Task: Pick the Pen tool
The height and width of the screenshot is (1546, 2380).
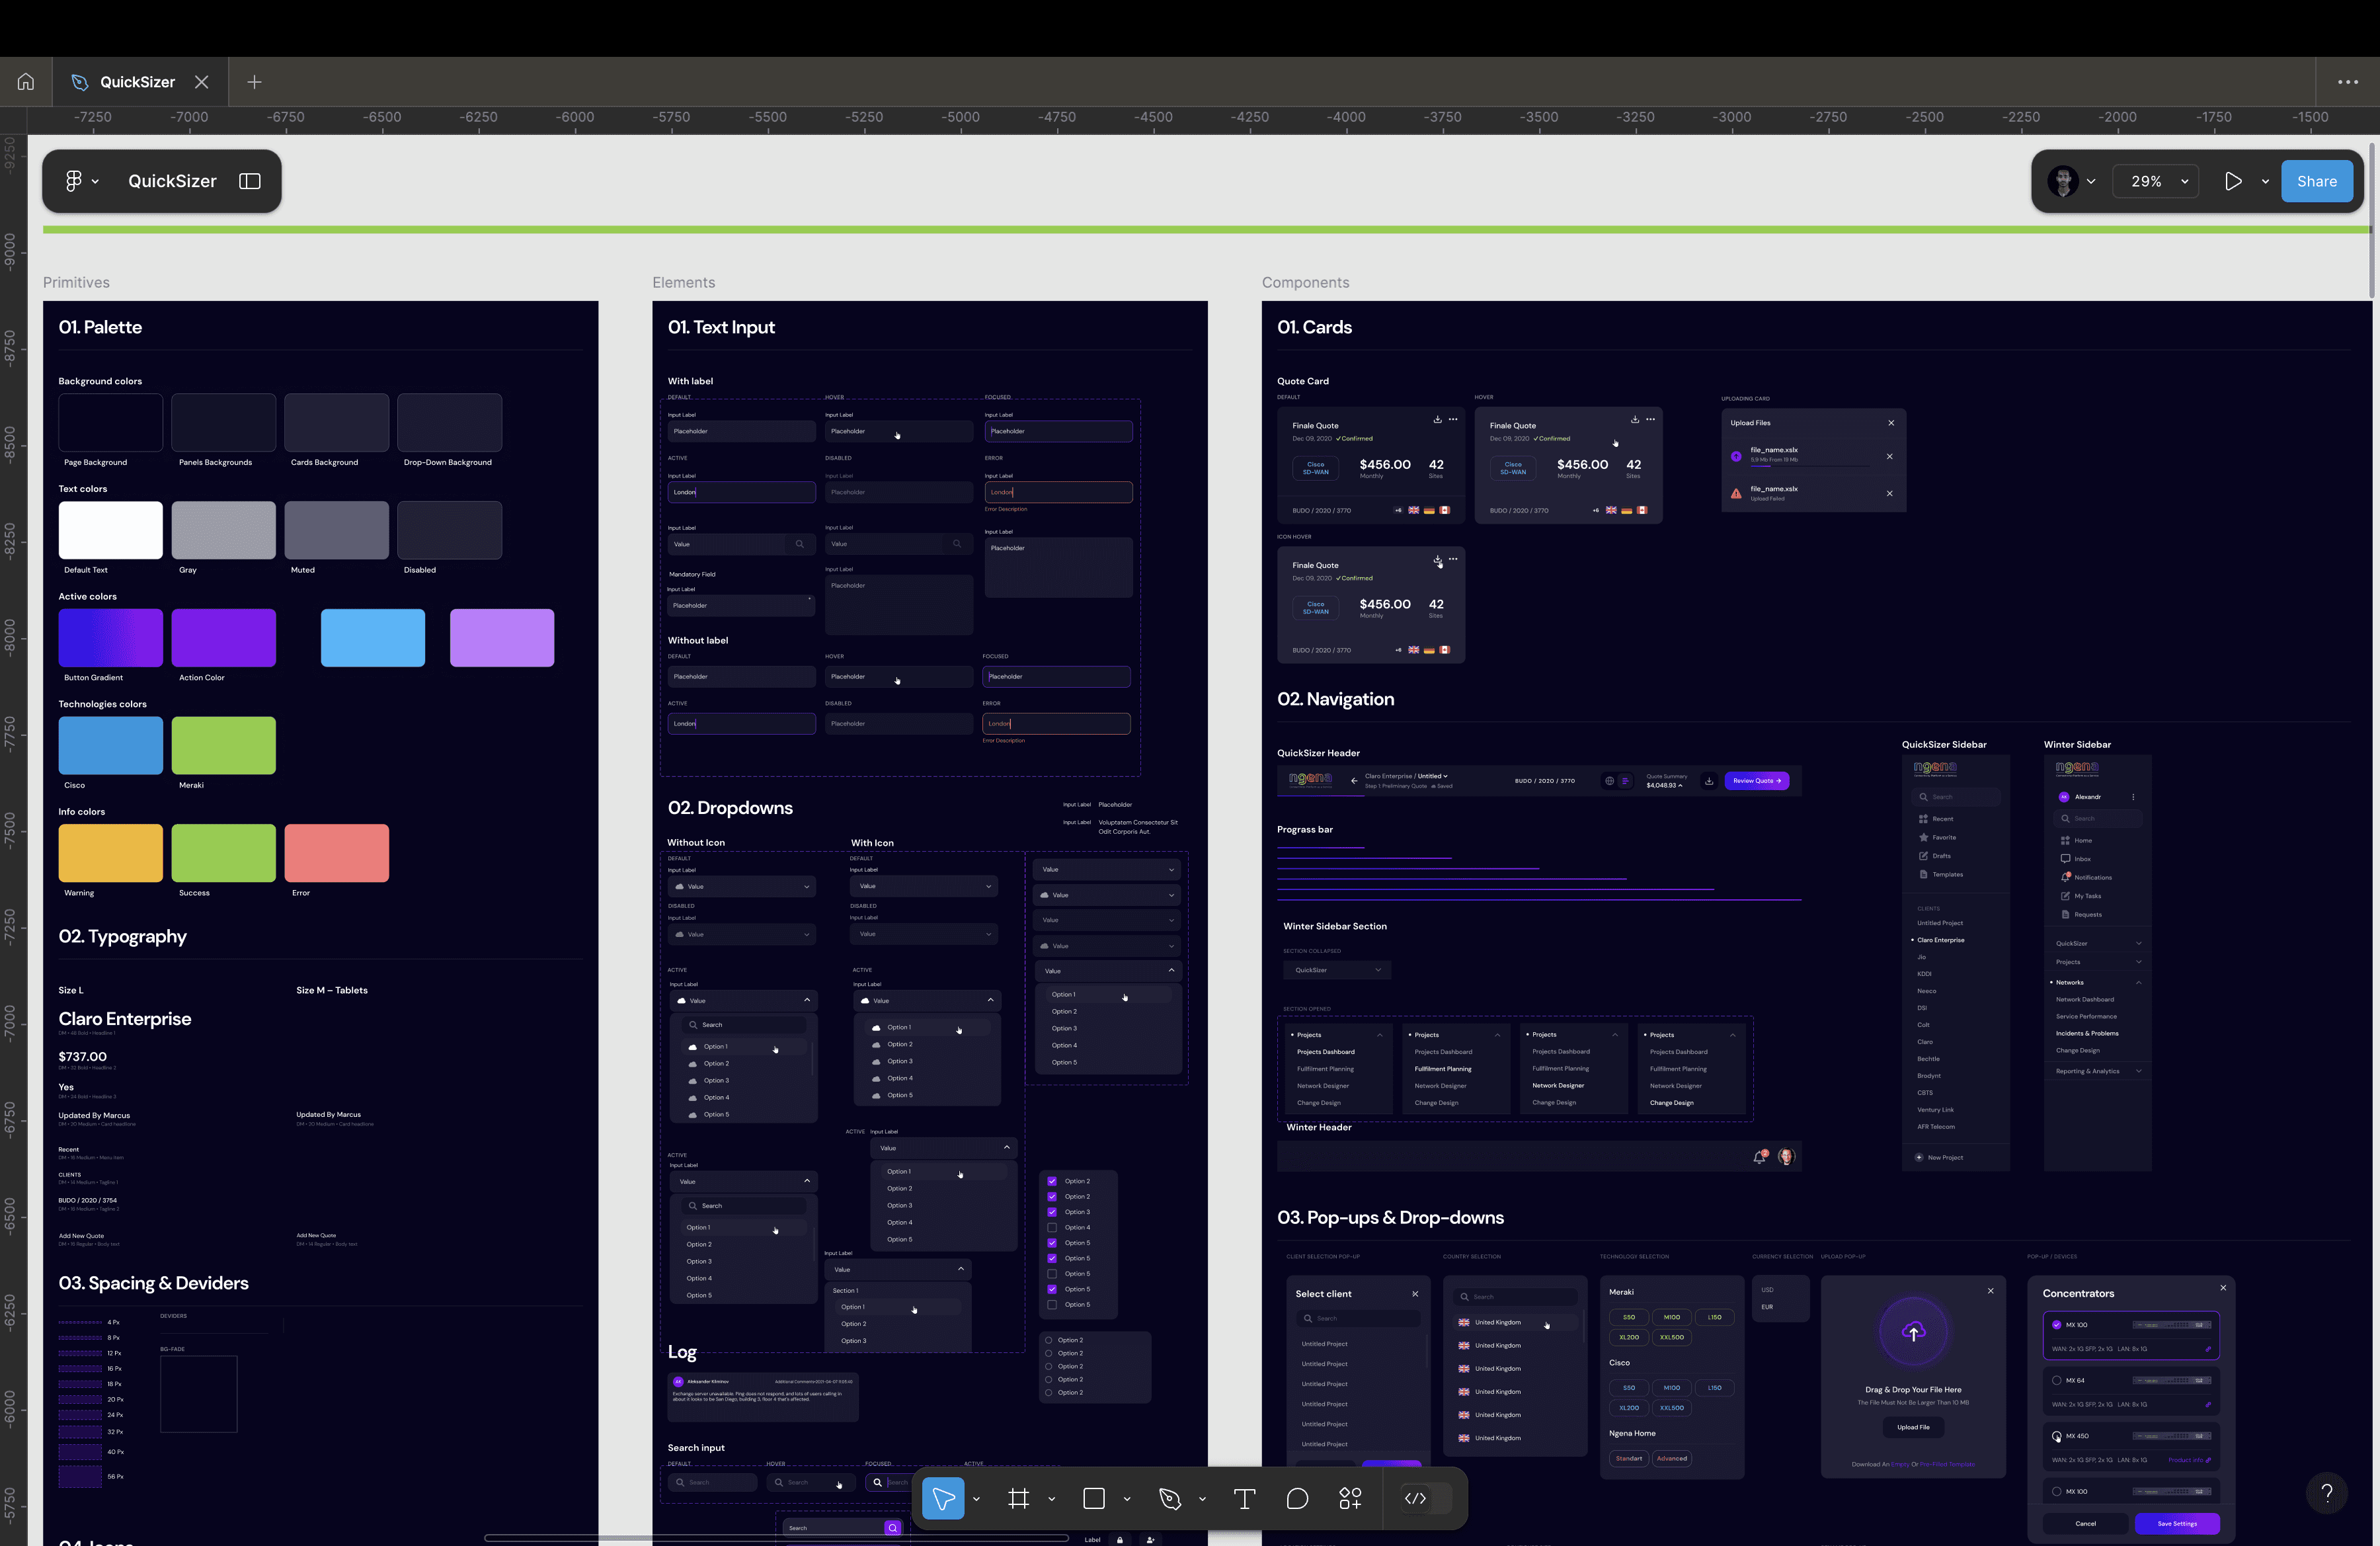Action: click(x=1170, y=1498)
